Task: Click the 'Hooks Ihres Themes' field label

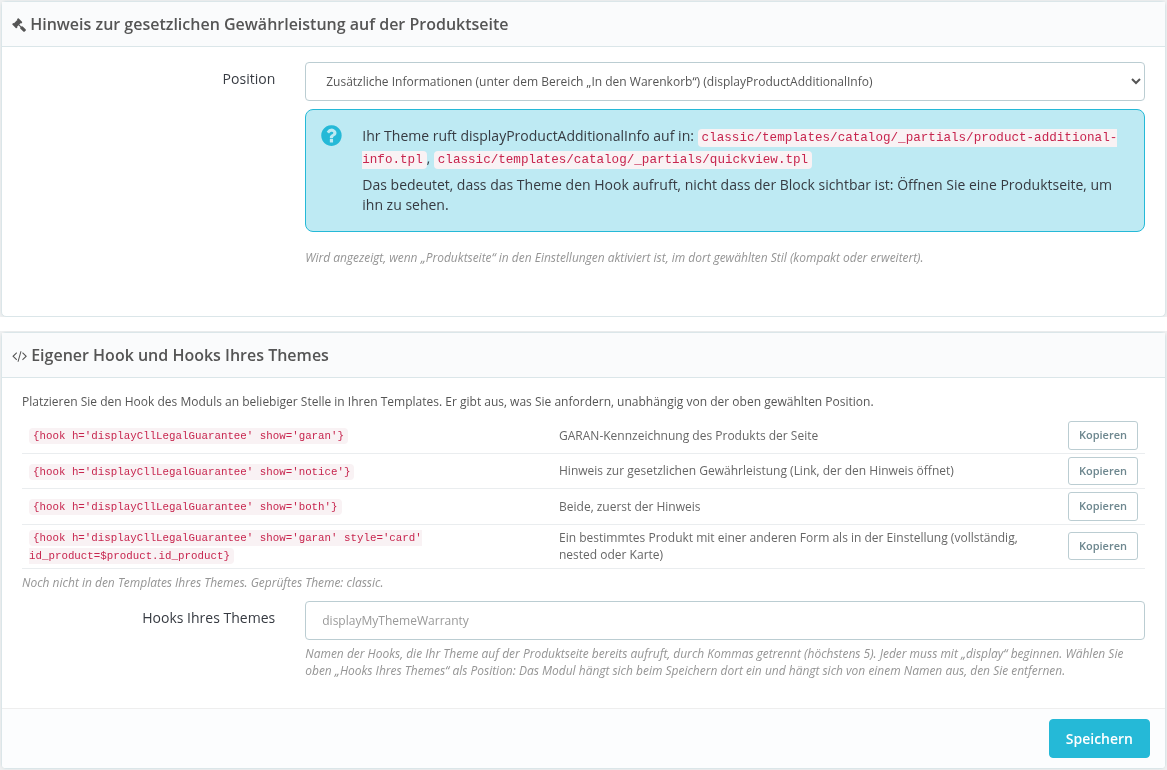Action: point(208,618)
